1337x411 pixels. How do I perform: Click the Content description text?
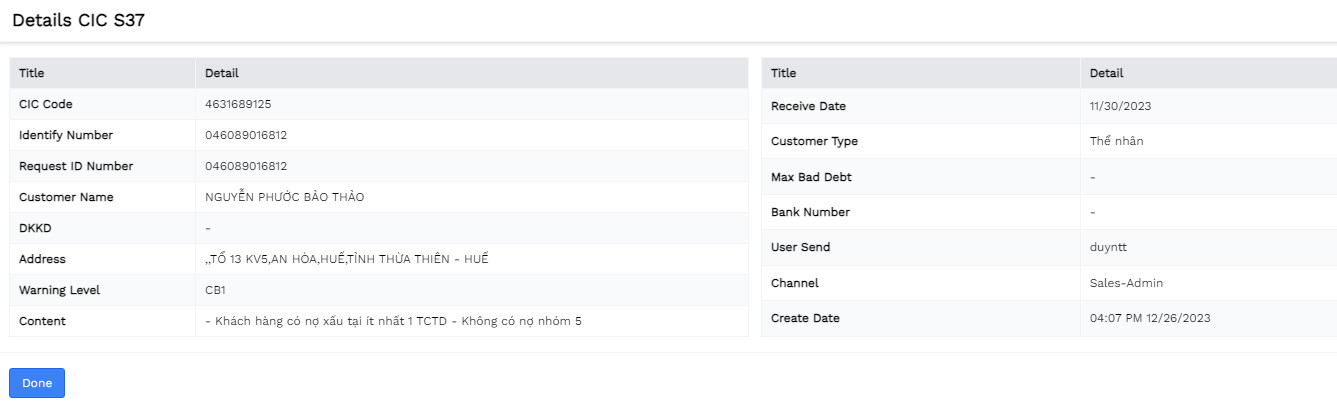[393, 321]
